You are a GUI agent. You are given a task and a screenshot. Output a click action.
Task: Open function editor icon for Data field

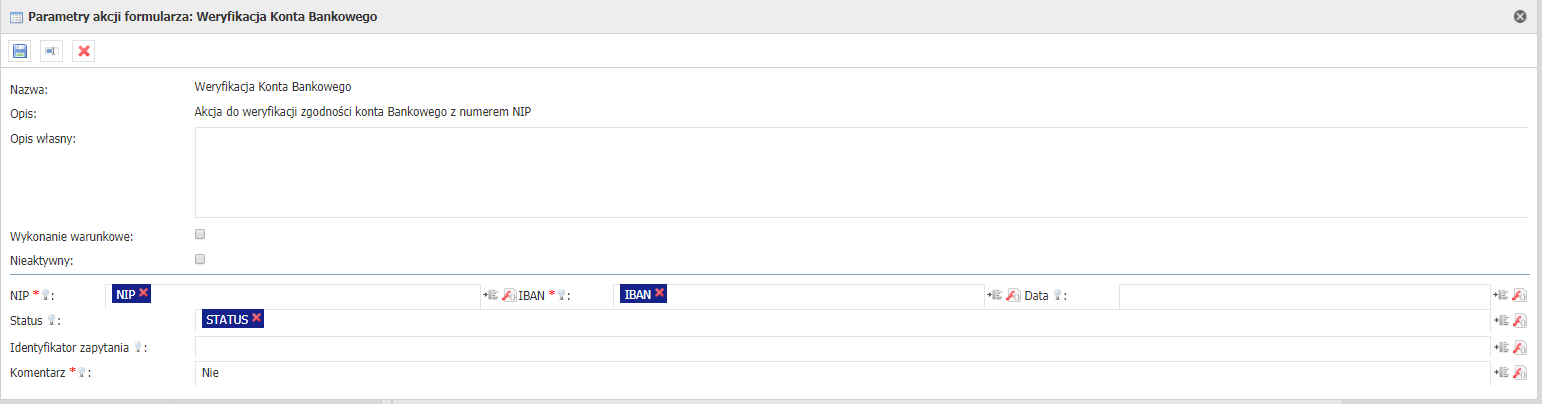[1520, 295]
